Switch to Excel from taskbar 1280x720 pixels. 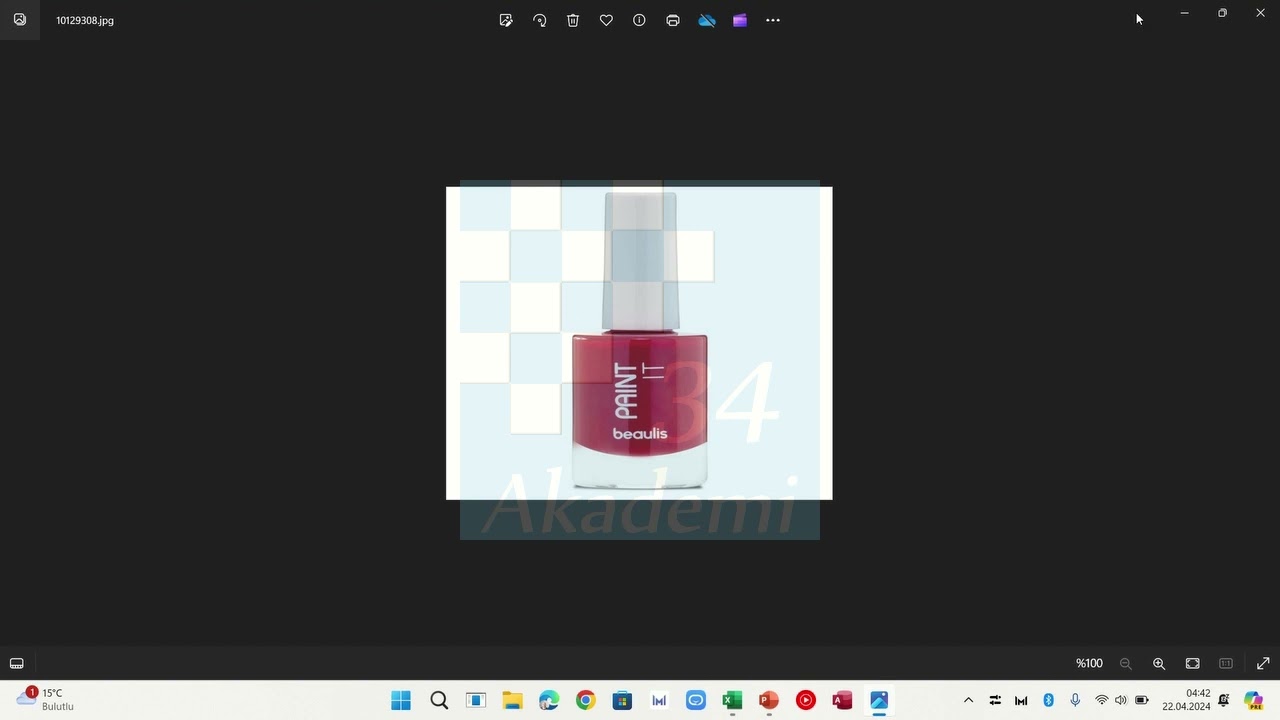point(732,700)
